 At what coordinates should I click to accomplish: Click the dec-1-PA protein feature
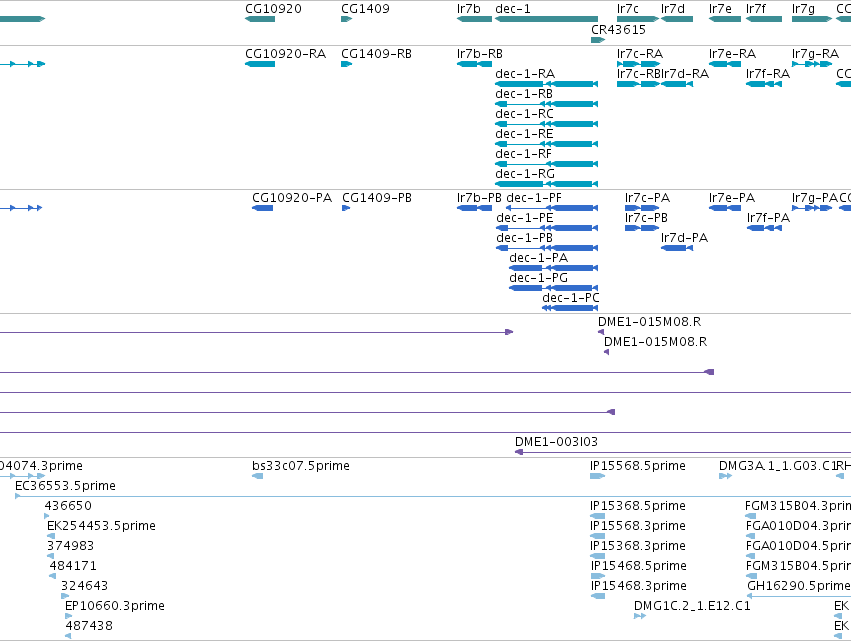click(554, 268)
